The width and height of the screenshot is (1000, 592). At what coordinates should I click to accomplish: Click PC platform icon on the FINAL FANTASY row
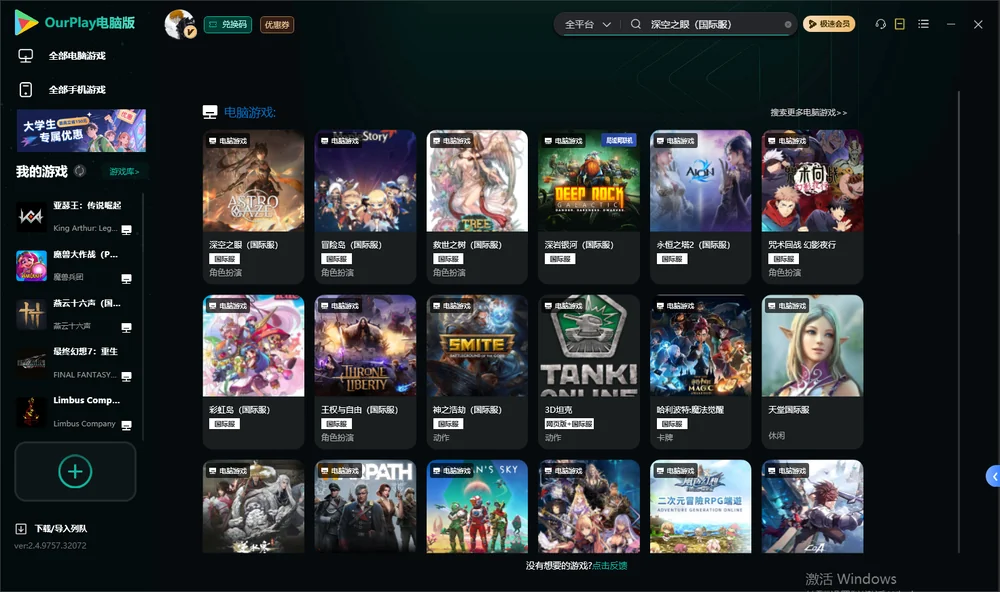[x=126, y=376]
